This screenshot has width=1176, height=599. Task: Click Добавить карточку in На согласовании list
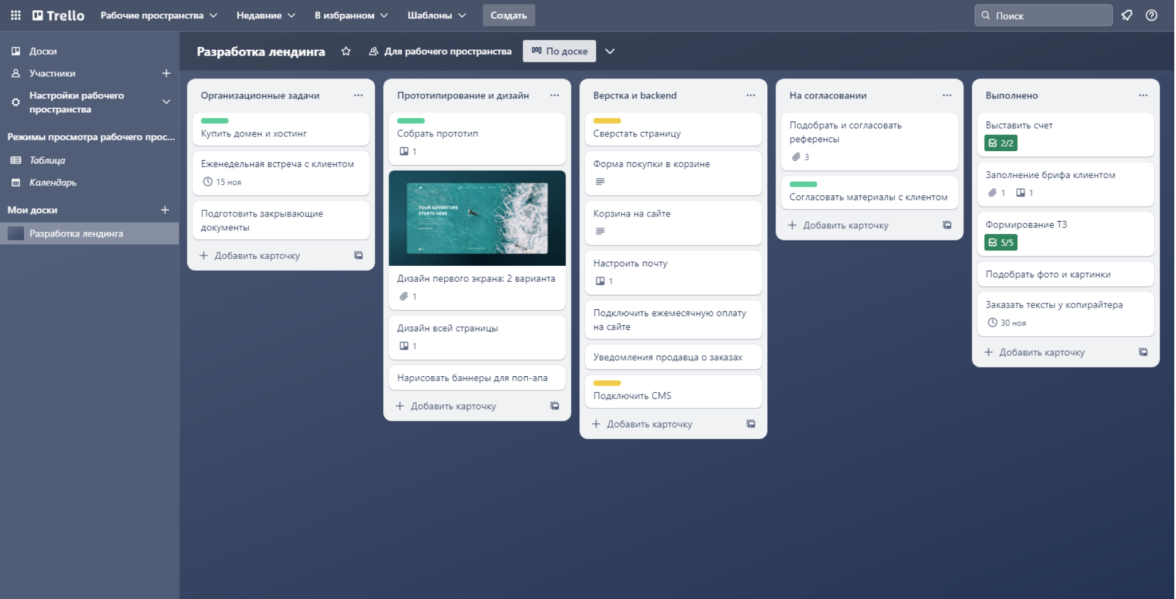tap(845, 225)
